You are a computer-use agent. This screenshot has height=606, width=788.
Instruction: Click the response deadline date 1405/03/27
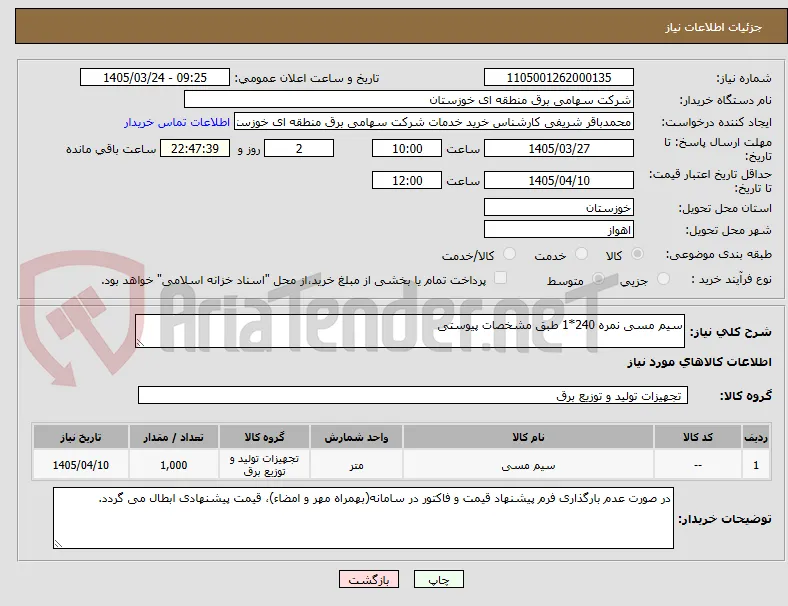click(x=558, y=148)
